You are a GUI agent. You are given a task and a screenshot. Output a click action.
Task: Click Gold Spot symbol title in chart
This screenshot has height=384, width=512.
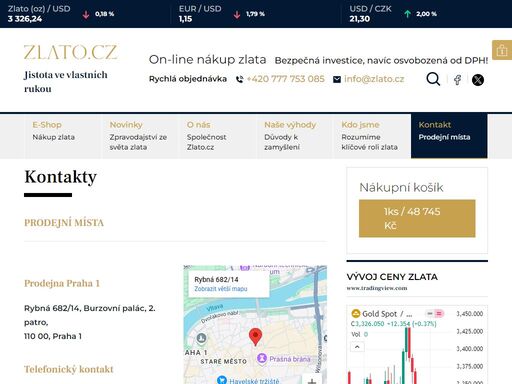coord(387,314)
